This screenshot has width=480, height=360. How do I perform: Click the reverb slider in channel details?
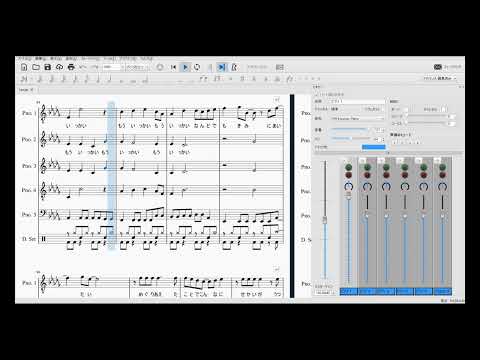[x=428, y=116]
